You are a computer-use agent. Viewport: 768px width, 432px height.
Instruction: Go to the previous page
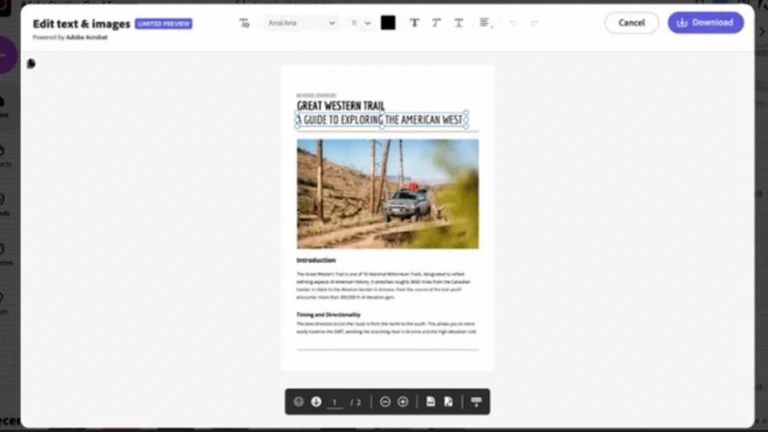[298, 402]
